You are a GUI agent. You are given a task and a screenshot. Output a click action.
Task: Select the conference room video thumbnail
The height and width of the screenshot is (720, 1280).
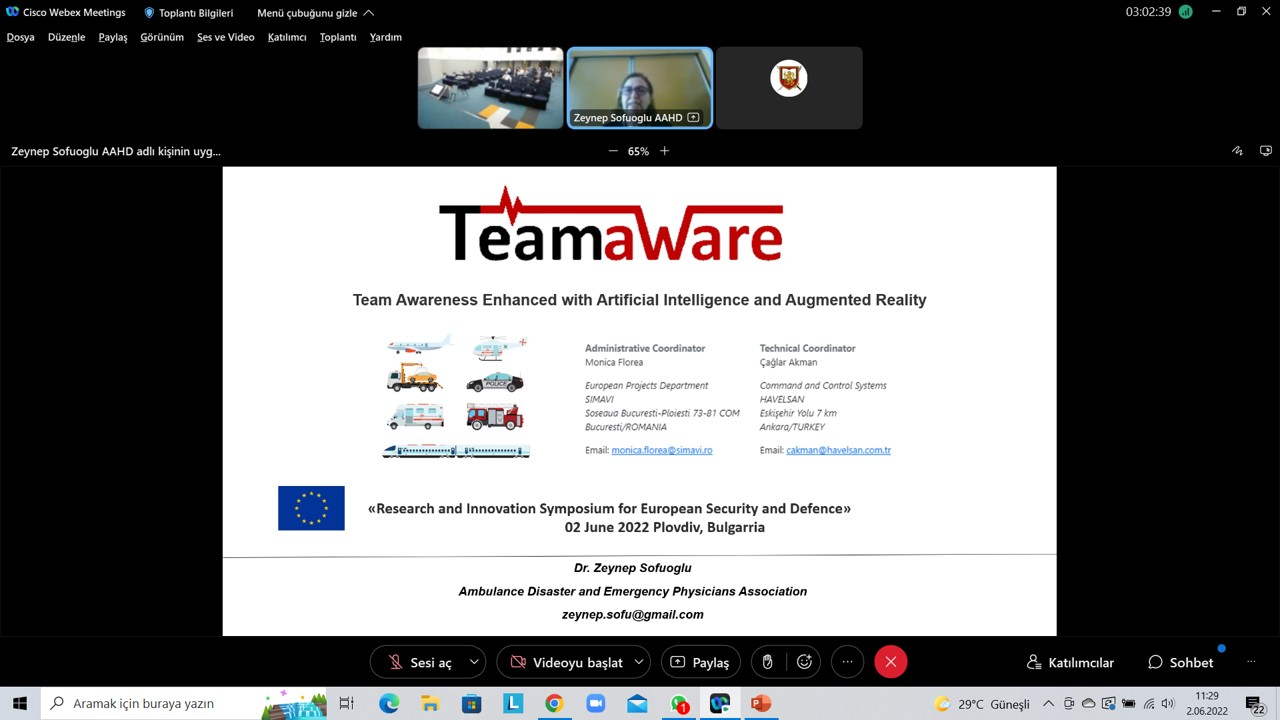[x=490, y=88]
